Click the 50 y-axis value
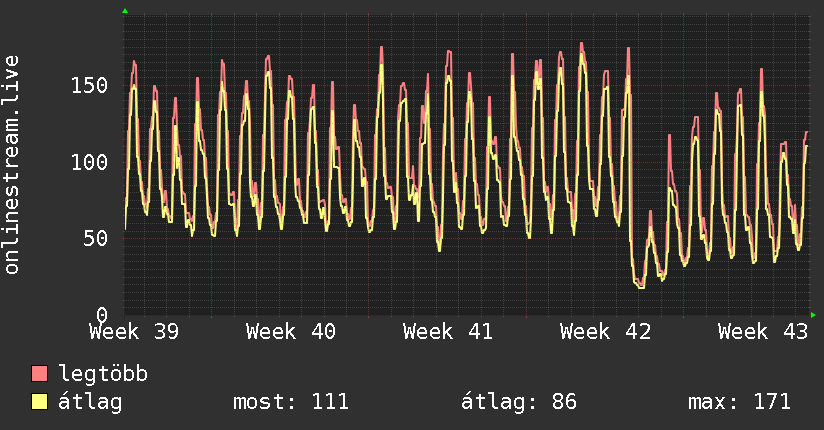This screenshot has height=430, width=824. point(96,239)
